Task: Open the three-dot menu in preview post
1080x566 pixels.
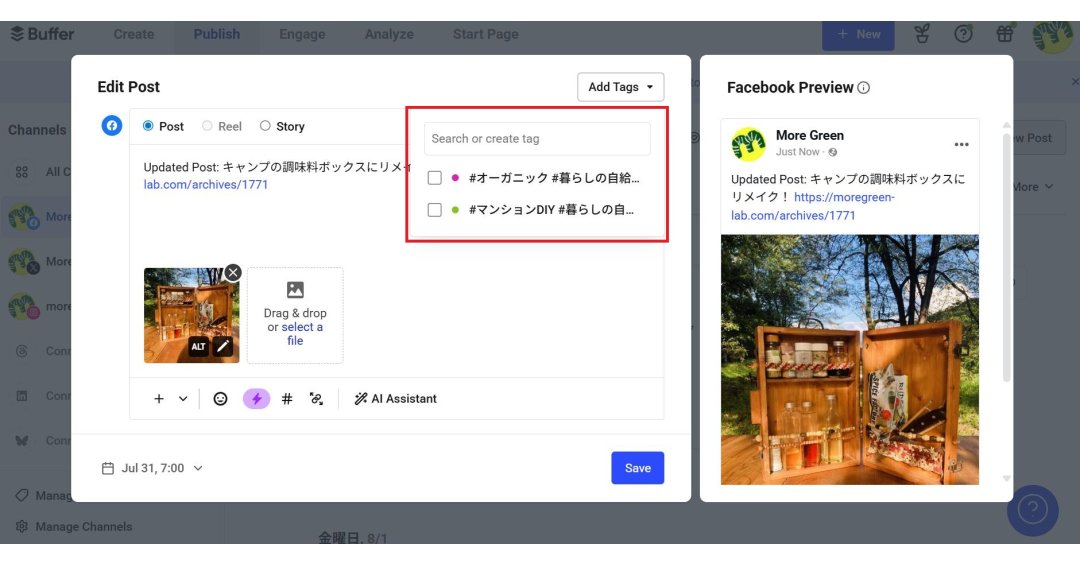Action: pyautogui.click(x=962, y=145)
